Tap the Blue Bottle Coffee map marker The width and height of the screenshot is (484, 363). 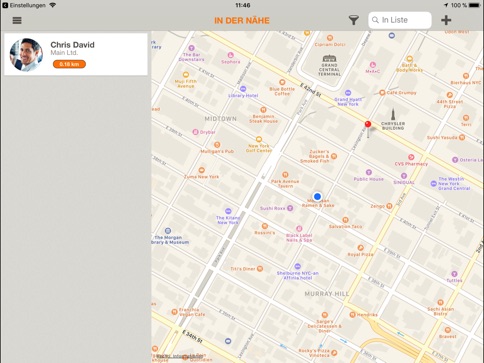click(282, 82)
